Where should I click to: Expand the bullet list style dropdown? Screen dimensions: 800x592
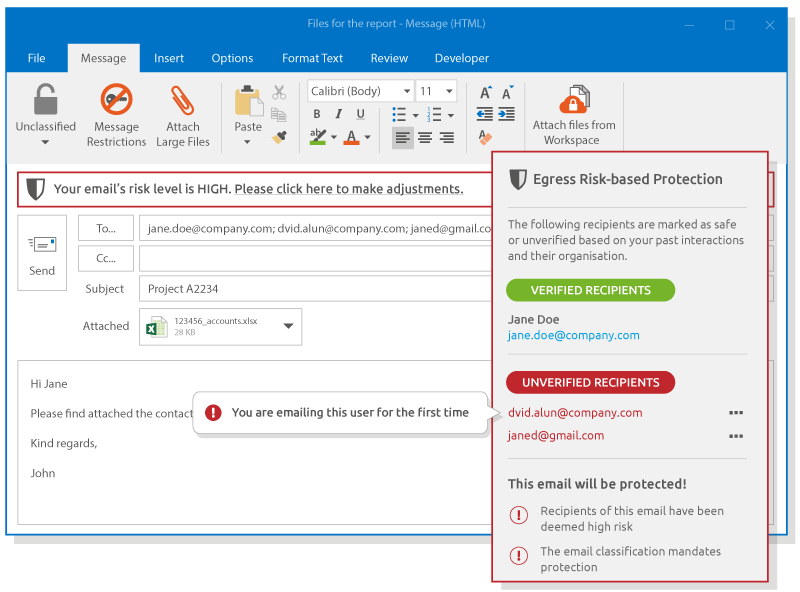coord(415,116)
